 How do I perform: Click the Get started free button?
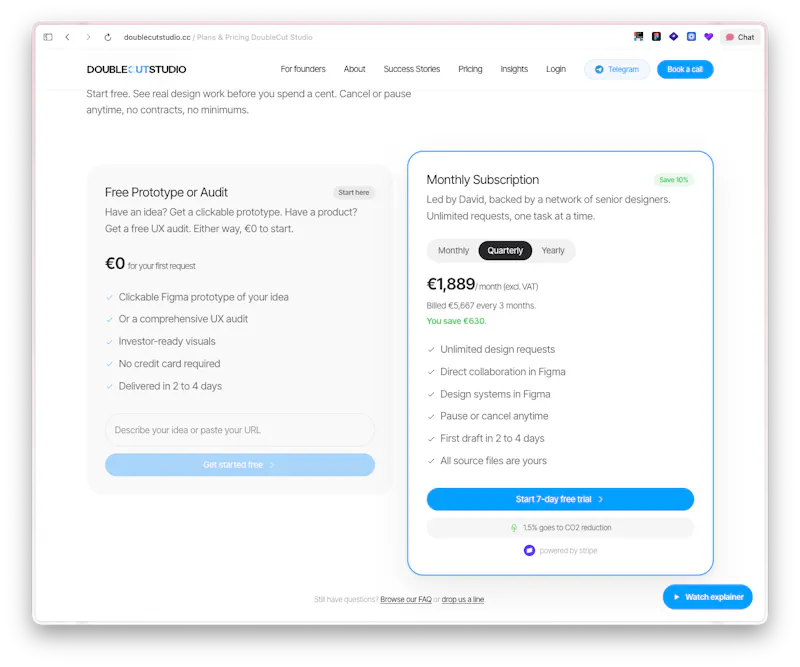point(240,465)
